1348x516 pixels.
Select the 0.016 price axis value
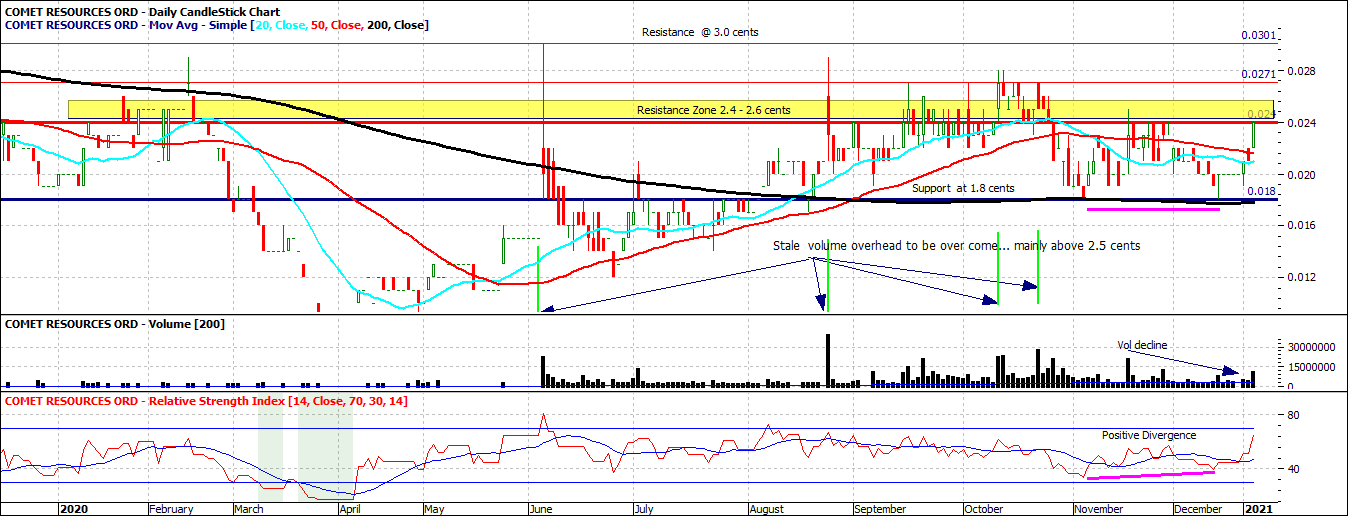point(1299,226)
